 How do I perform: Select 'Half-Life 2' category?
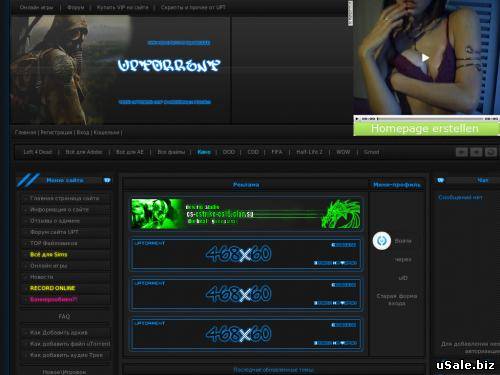pos(309,152)
